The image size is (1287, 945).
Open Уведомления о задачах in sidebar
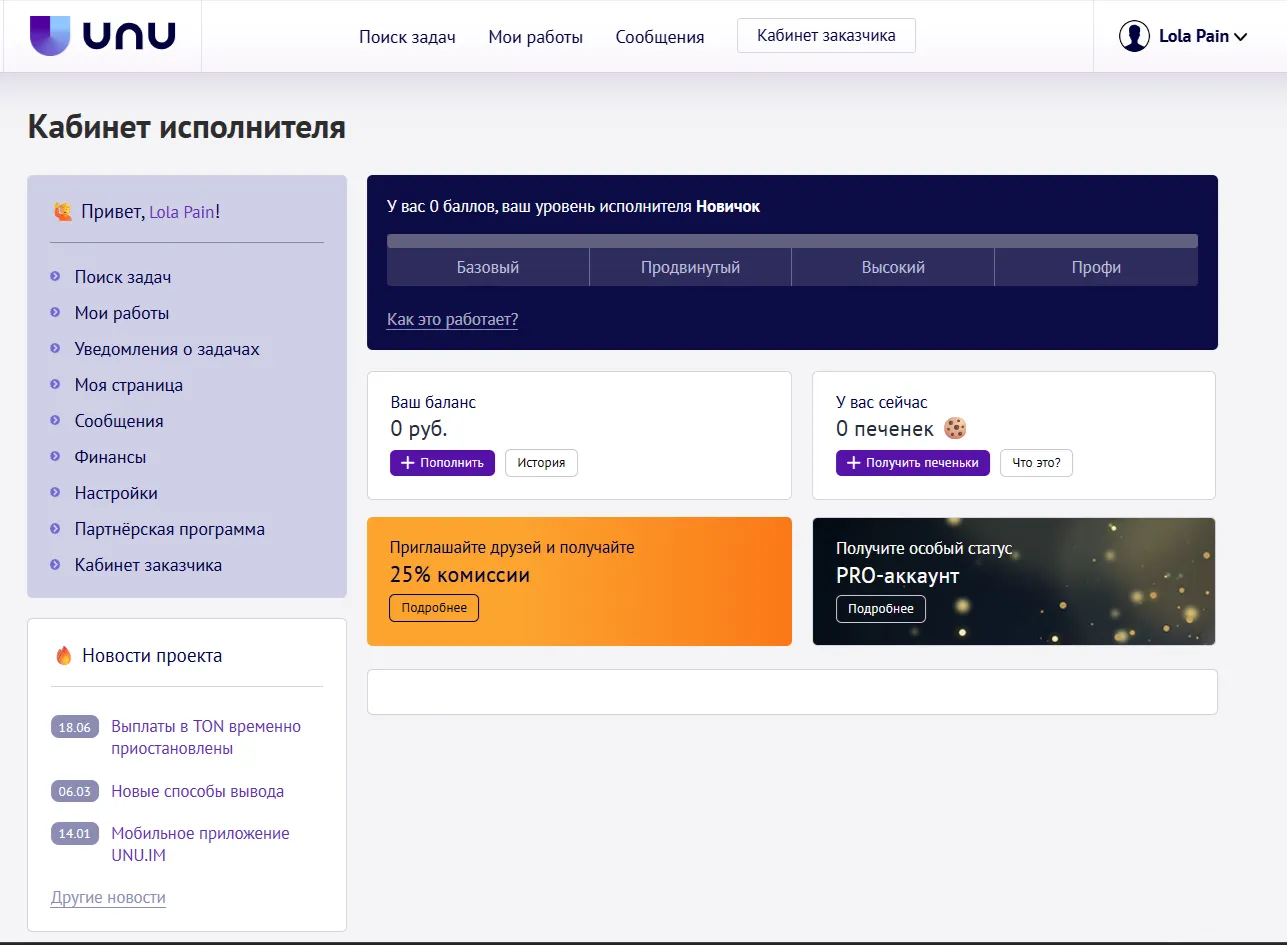point(167,349)
